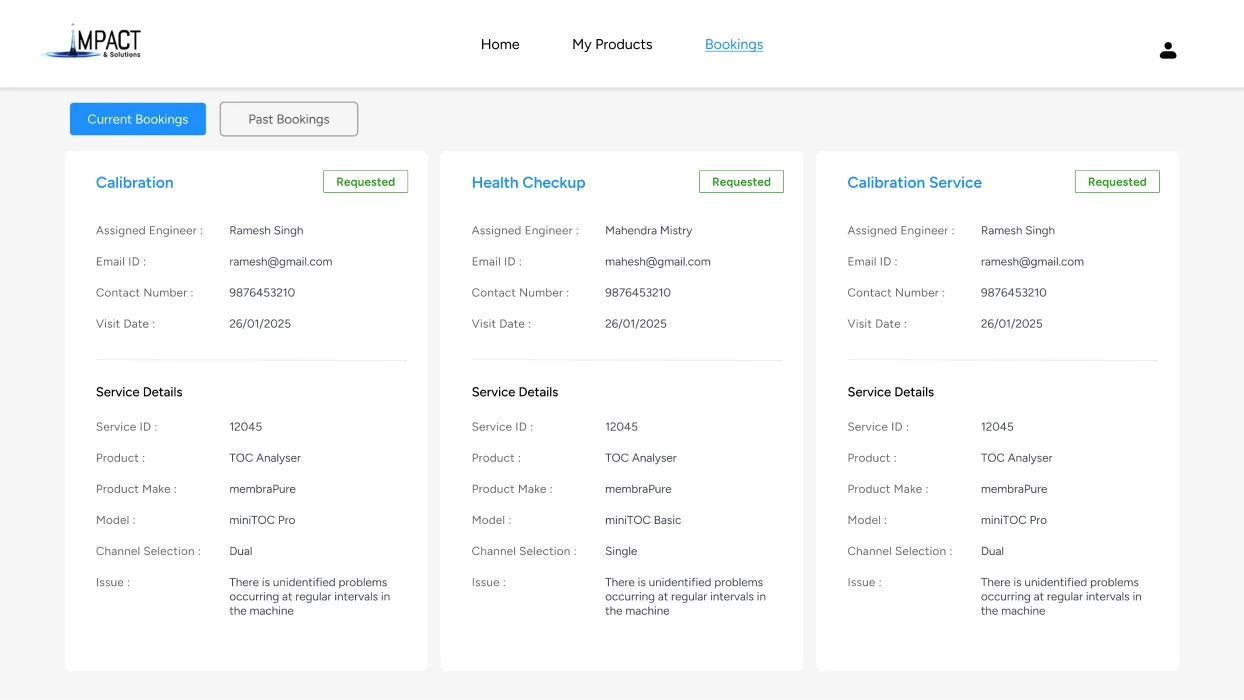Click model miniTOC Pro in the Calibration card
The width and height of the screenshot is (1244, 700).
click(262, 520)
